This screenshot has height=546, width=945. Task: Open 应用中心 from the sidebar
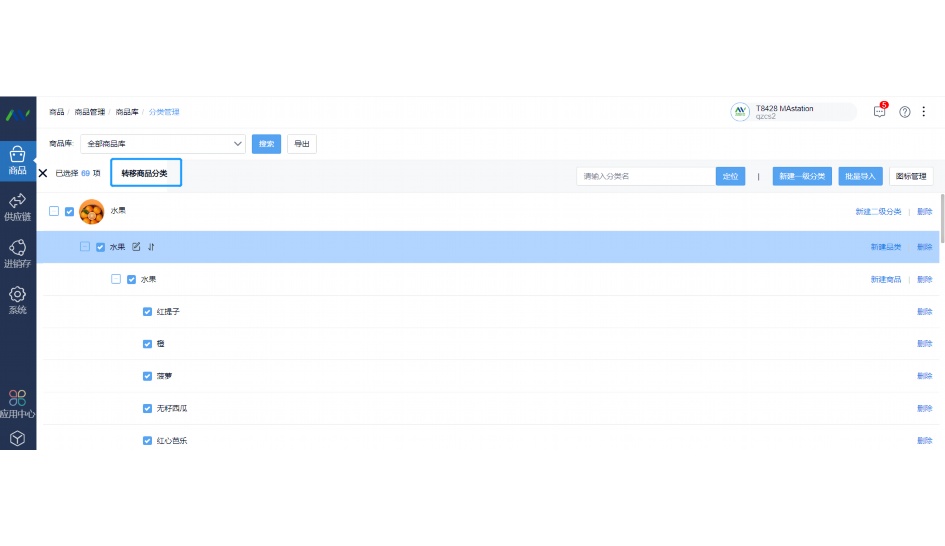tap(17, 404)
